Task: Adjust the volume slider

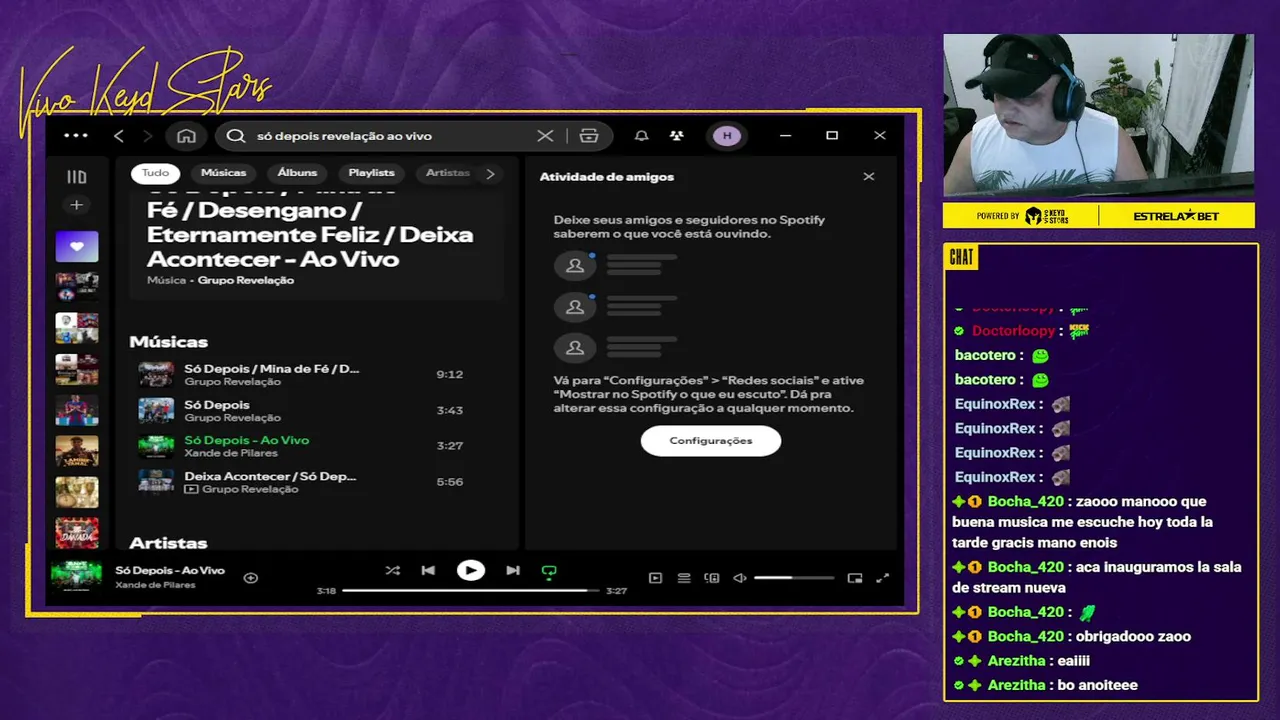Action: [x=794, y=577]
